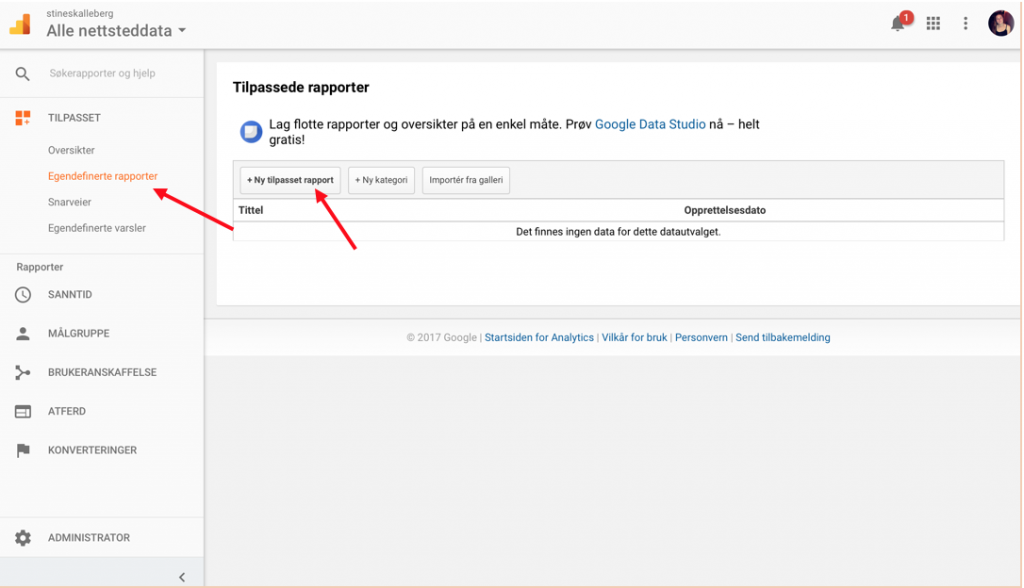This screenshot has width=1024, height=588.
Task: Select Egendefinerte rapporter
Action: coord(103,176)
